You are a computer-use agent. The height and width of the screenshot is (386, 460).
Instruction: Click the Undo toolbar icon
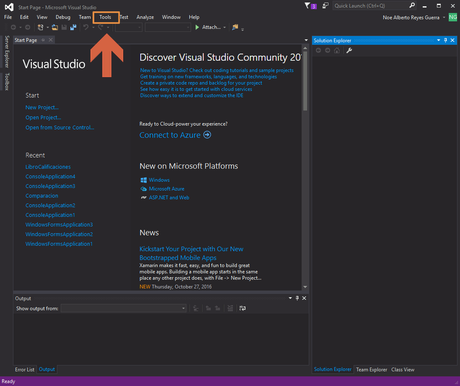(86, 27)
